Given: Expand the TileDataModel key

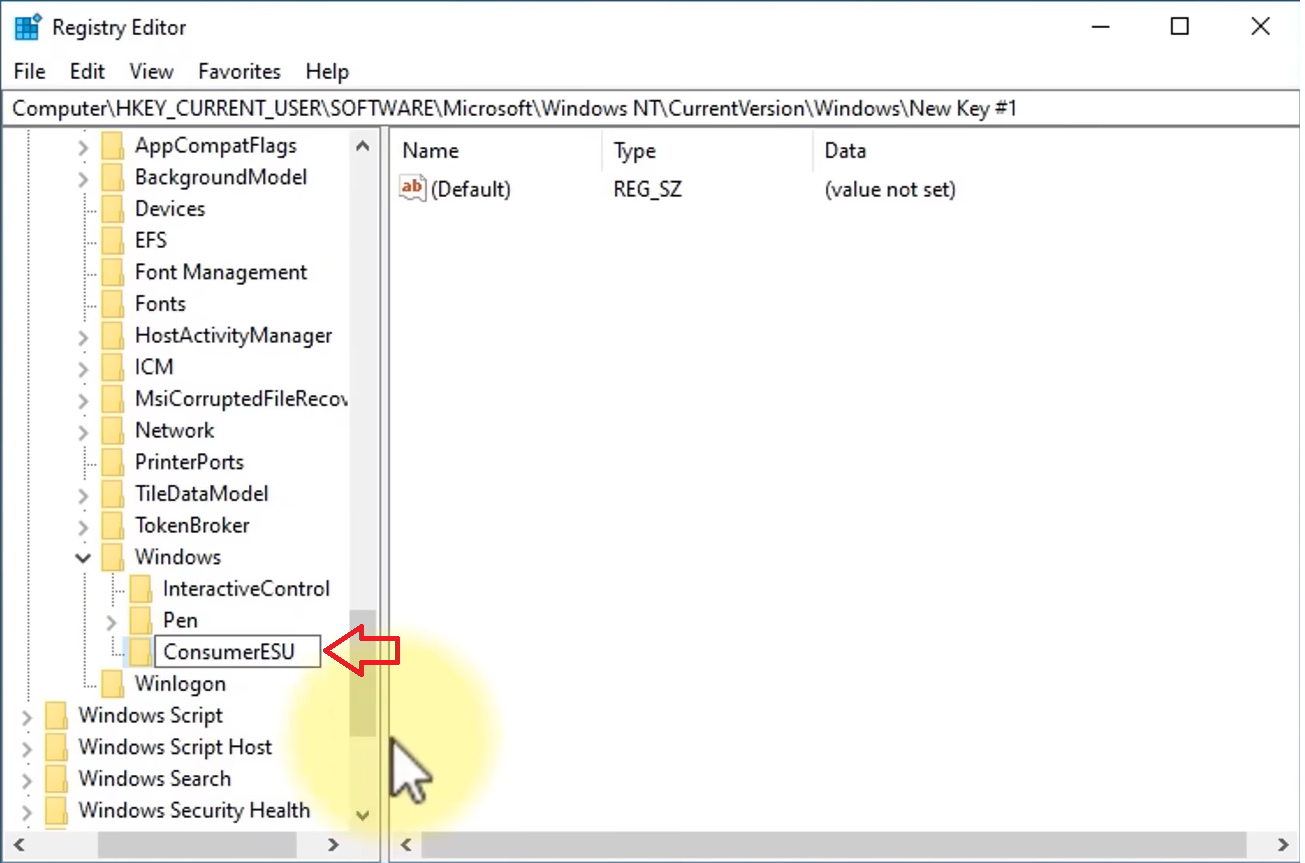Looking at the screenshot, I should [83, 495].
